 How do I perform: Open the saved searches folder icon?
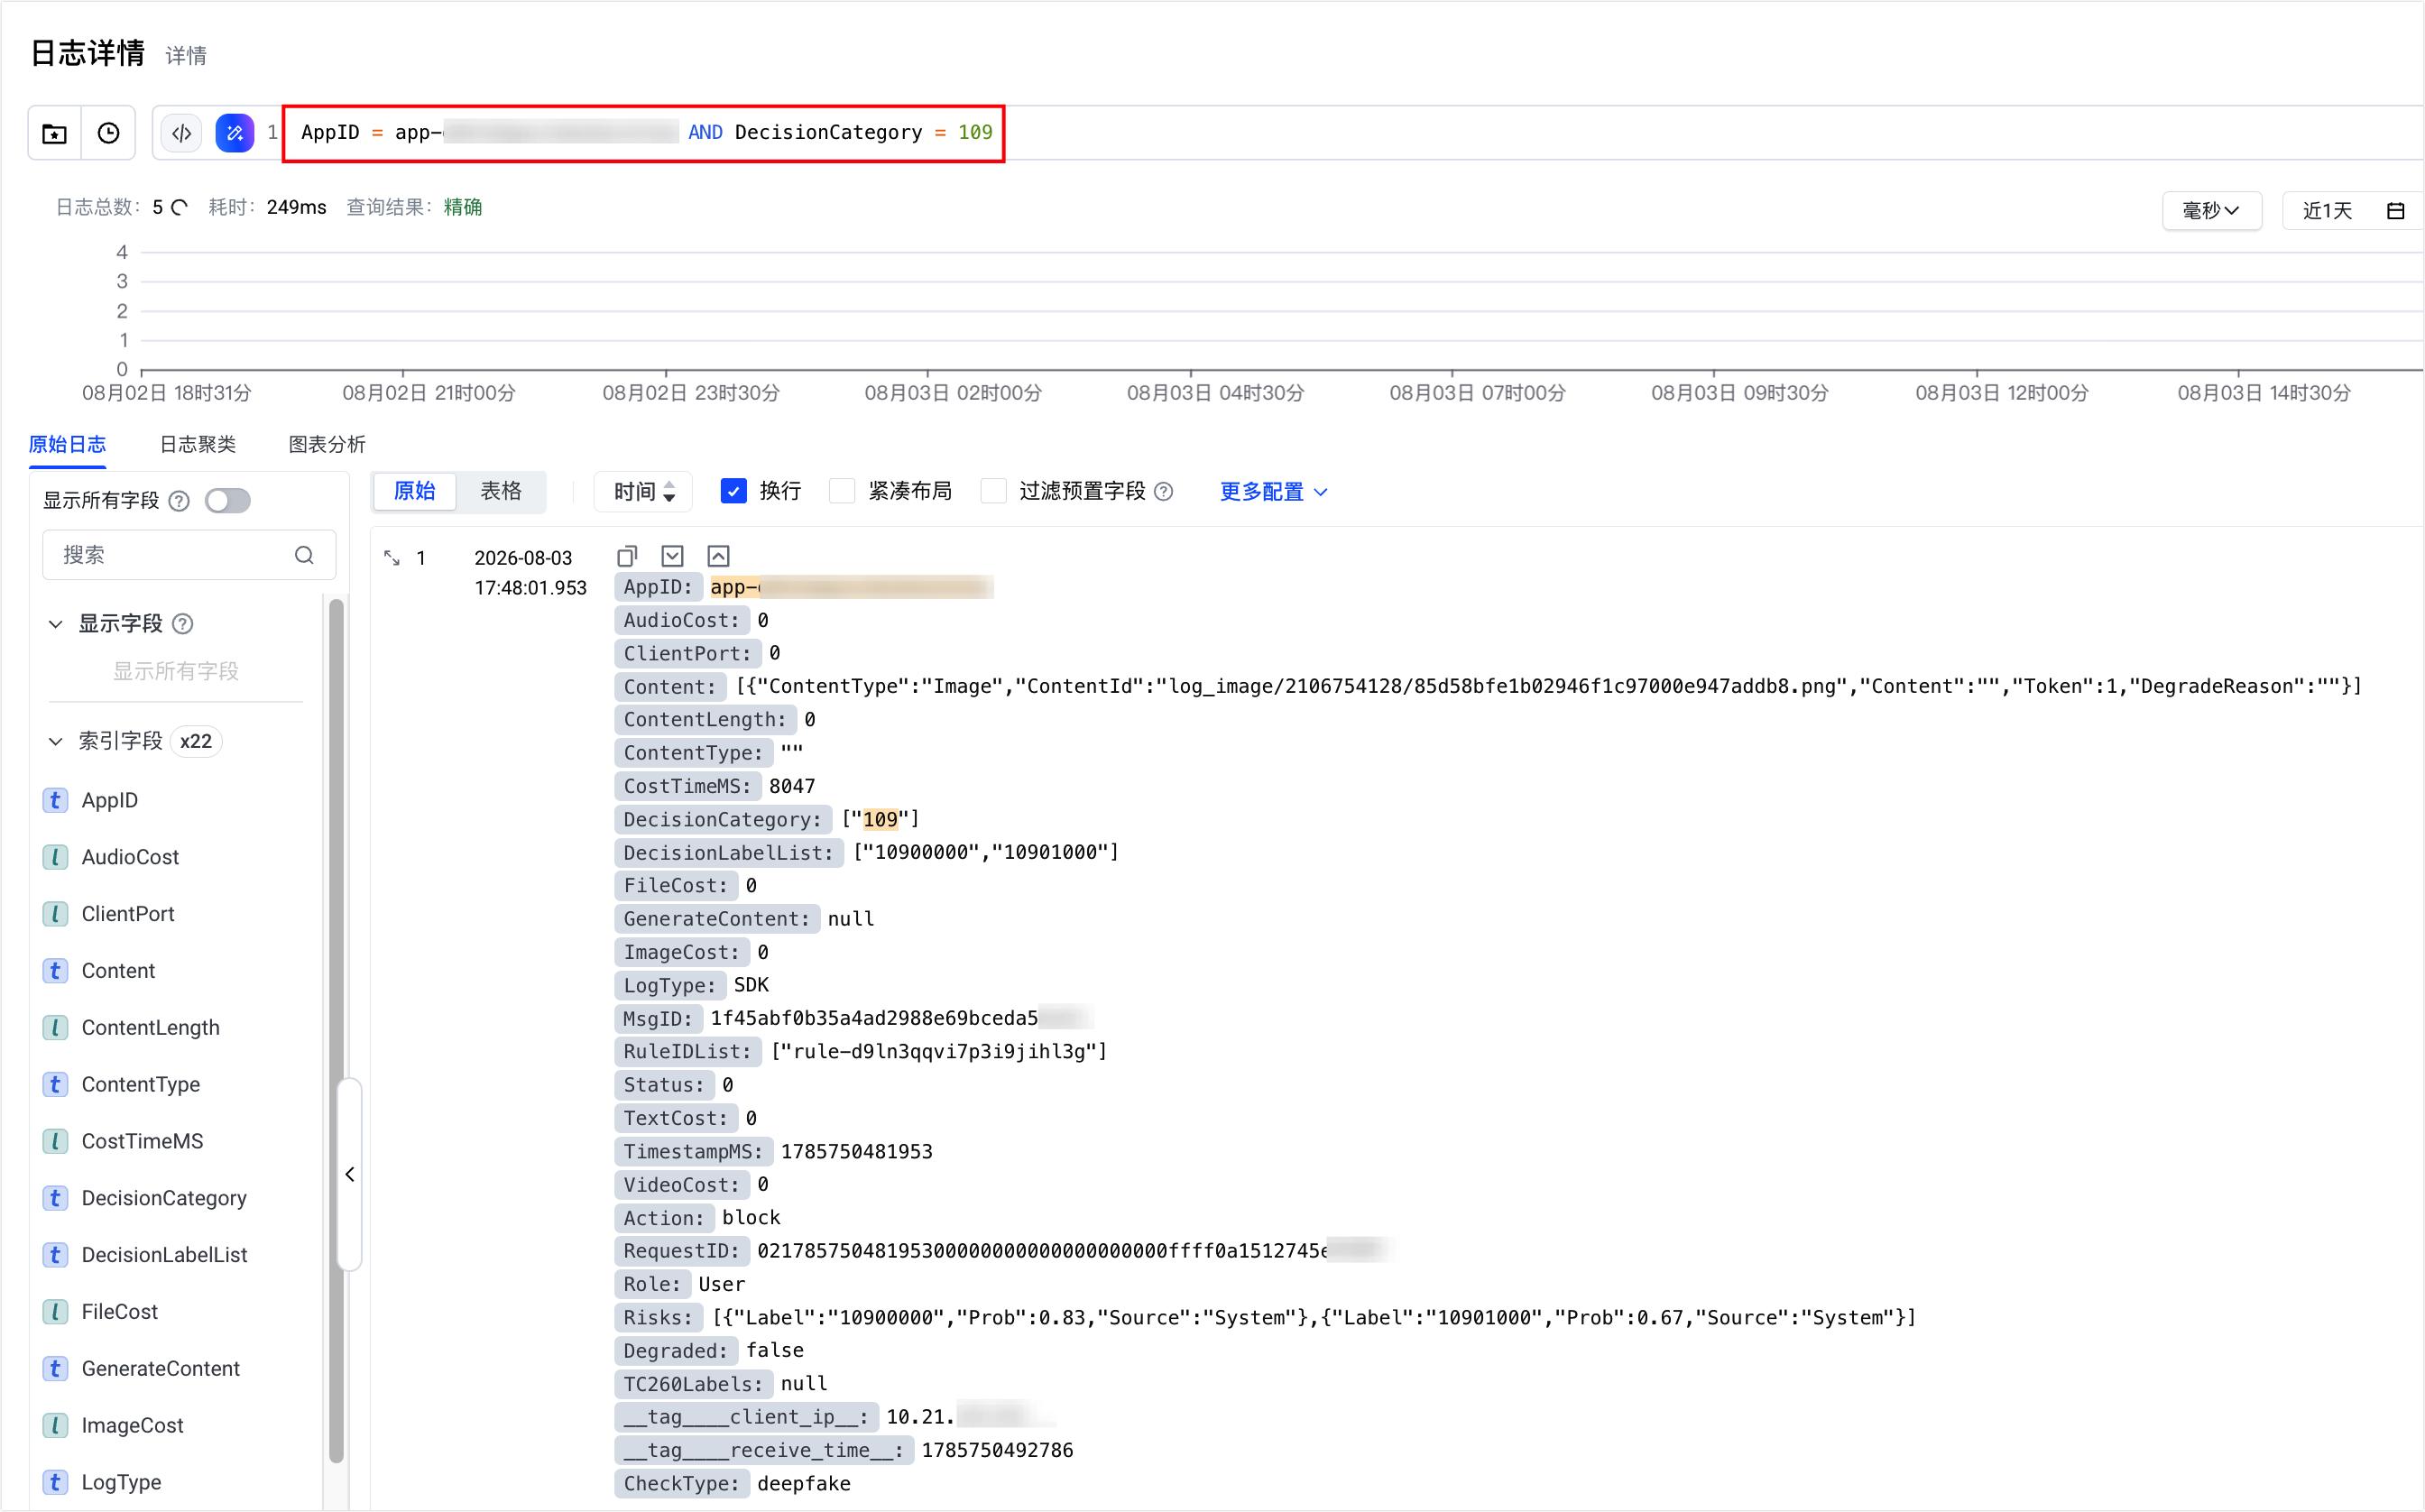(55, 133)
